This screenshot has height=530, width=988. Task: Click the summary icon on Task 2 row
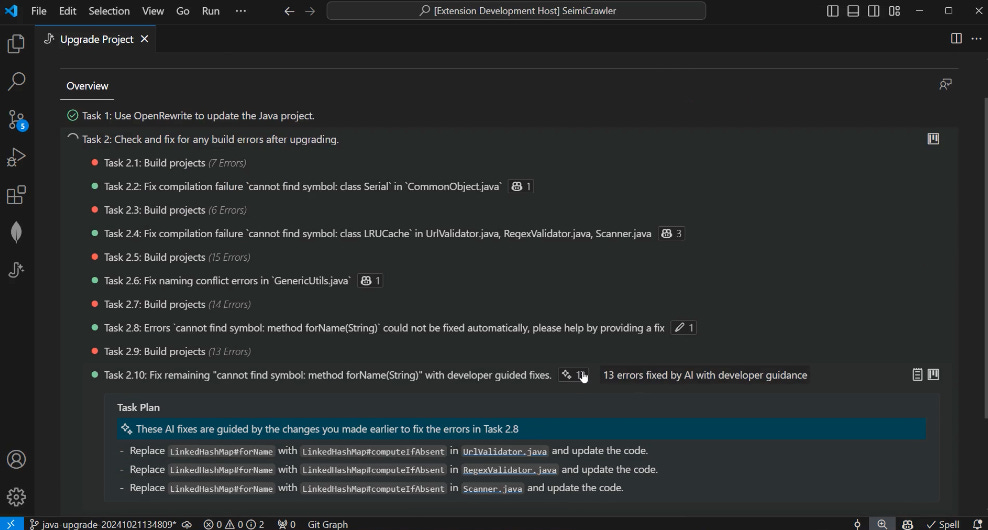tap(933, 139)
